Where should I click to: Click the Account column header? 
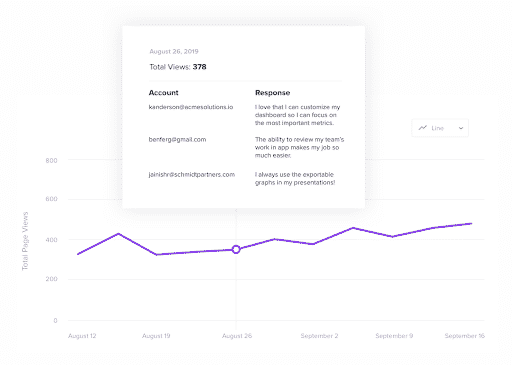(x=163, y=93)
